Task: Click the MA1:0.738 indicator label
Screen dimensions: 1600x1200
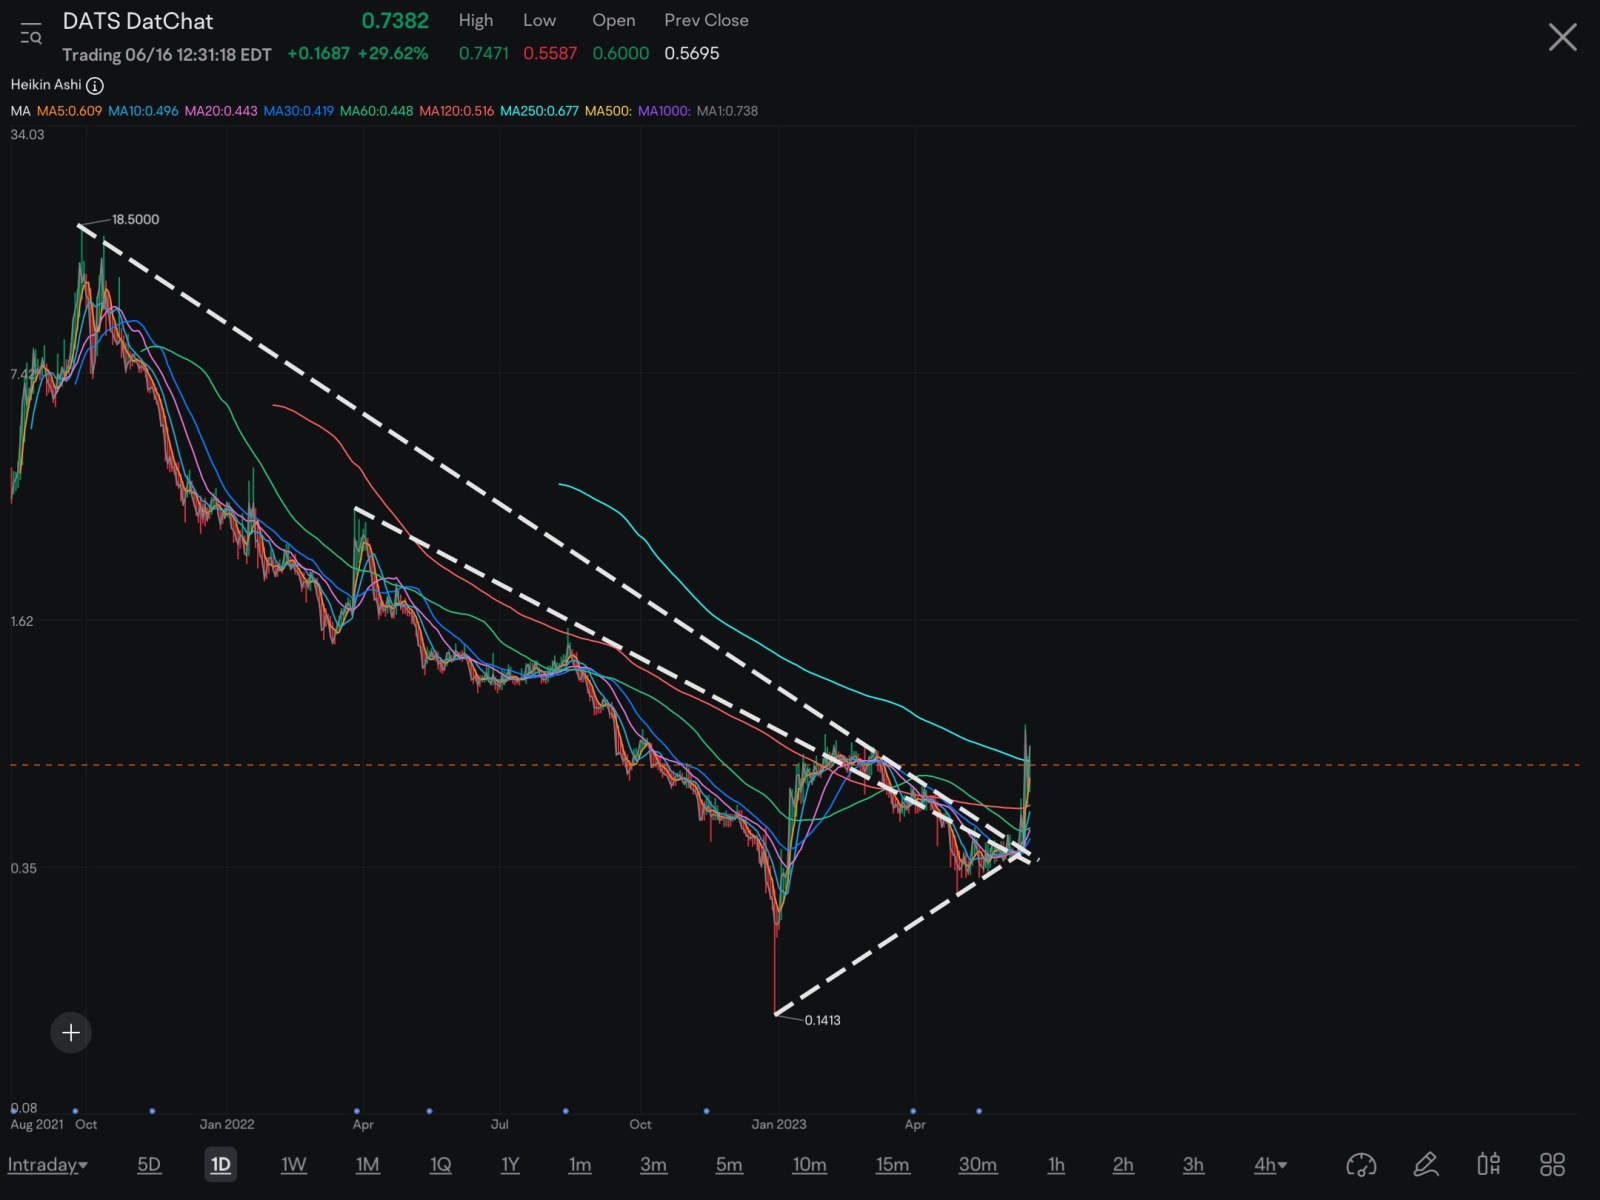Action: coord(727,111)
